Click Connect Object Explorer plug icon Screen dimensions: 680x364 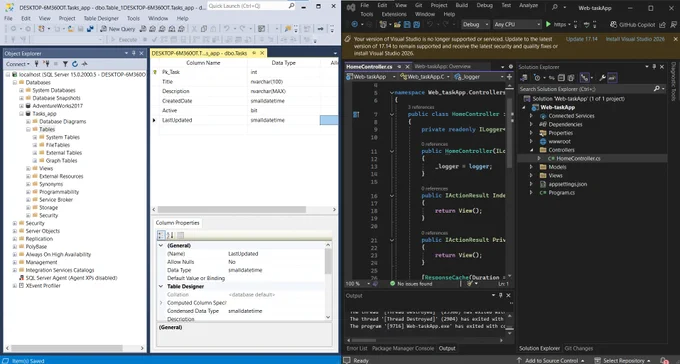(36, 64)
